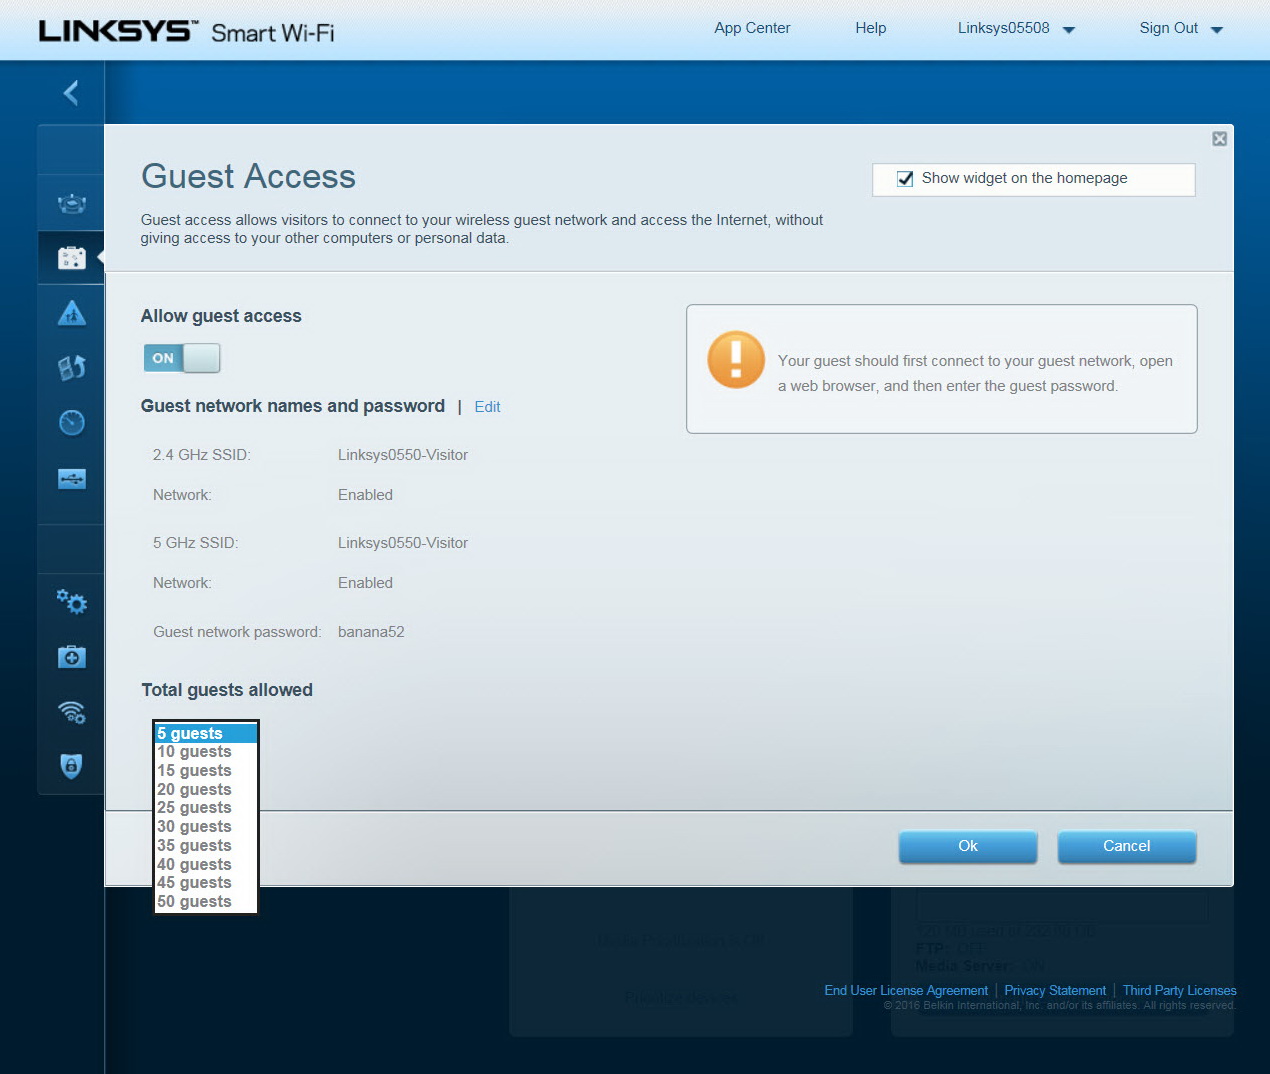Uncheck Show widget on the homepage
Screen dimensions: 1270x1074
(x=905, y=179)
